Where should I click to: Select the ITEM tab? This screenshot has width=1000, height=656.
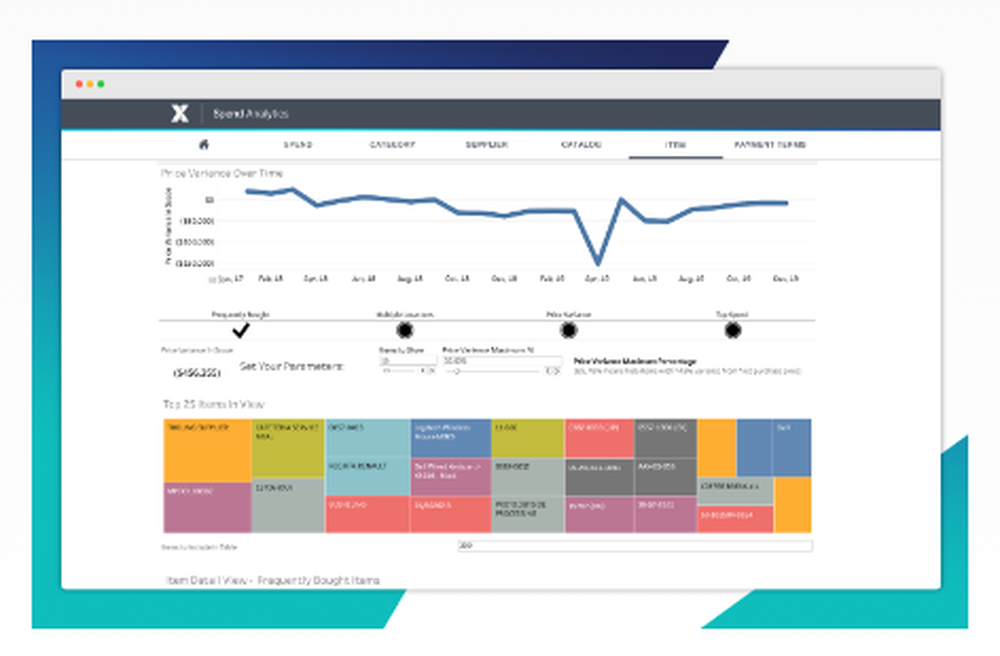click(x=675, y=145)
